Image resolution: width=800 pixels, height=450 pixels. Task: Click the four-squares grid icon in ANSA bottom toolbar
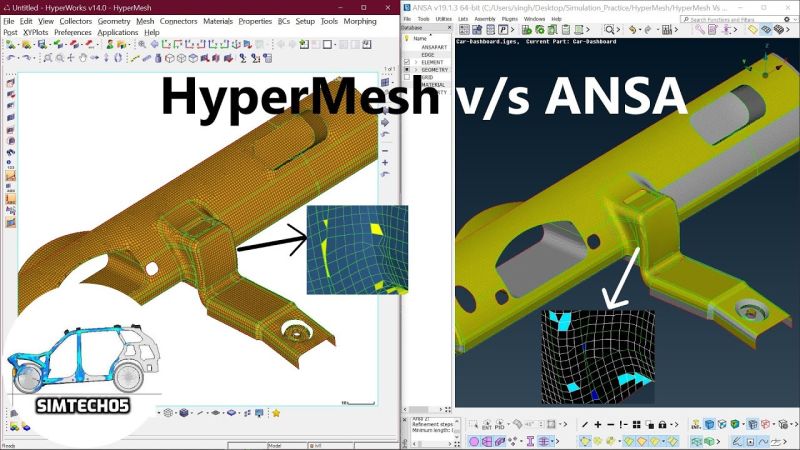point(636,424)
